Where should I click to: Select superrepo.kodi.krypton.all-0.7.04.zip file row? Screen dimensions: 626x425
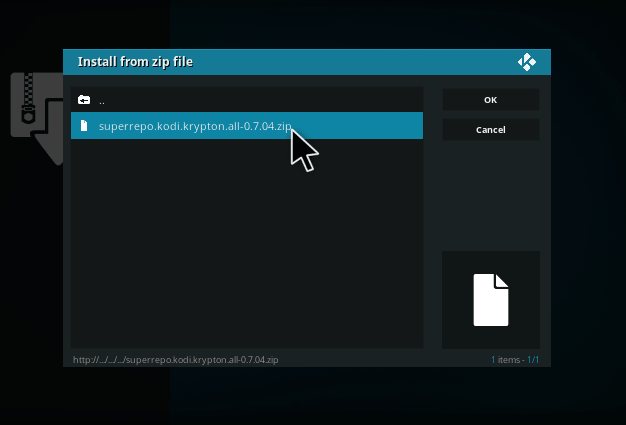pos(247,126)
